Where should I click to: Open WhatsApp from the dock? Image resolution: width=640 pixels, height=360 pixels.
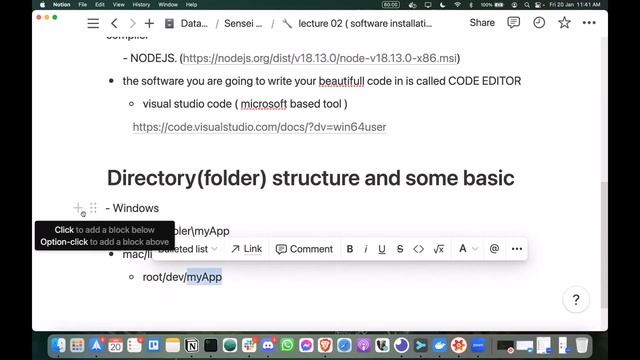tap(287, 346)
